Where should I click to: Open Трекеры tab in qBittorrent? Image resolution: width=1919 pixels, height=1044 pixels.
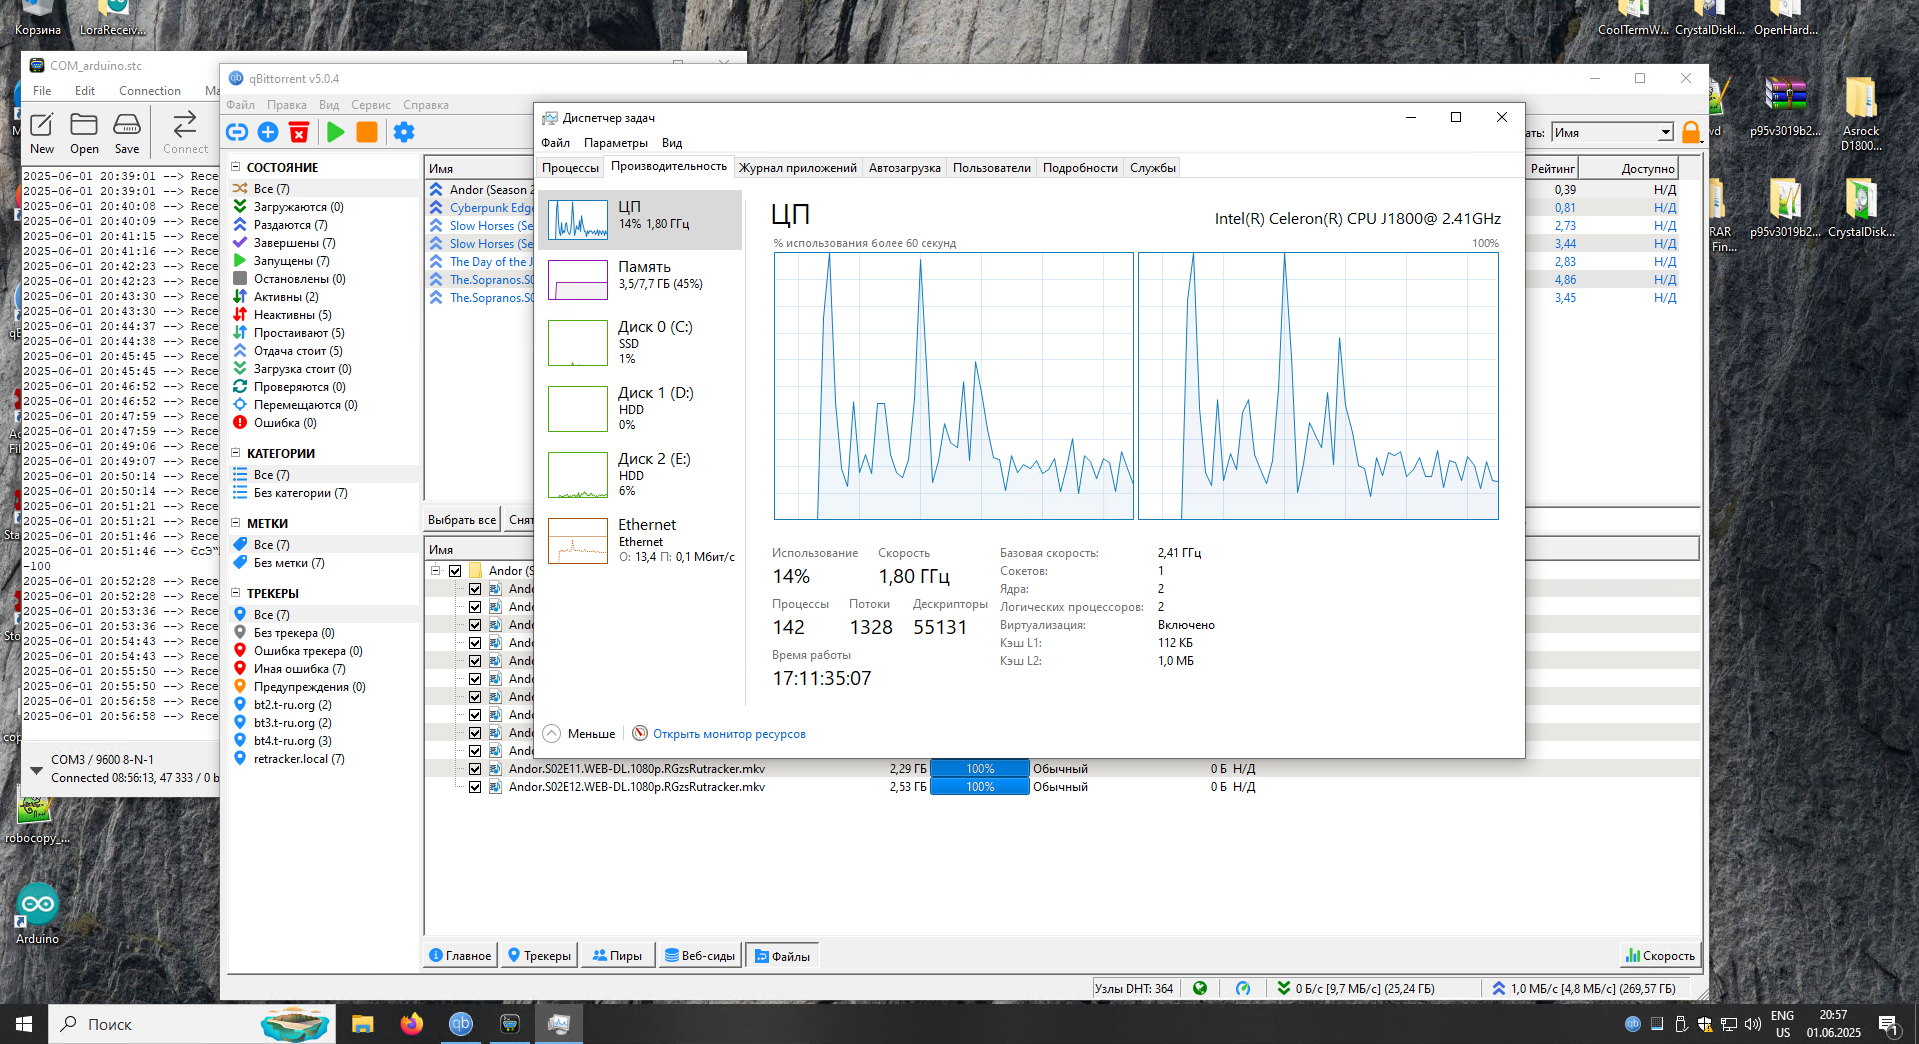[539, 956]
